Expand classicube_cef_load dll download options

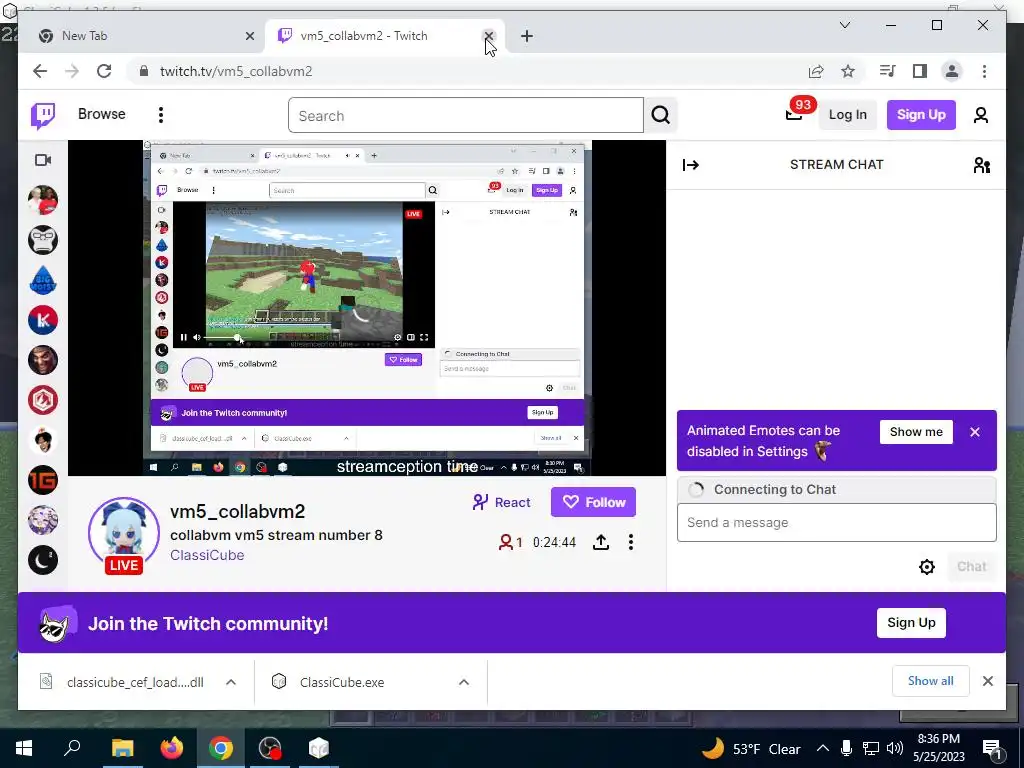click(231, 682)
